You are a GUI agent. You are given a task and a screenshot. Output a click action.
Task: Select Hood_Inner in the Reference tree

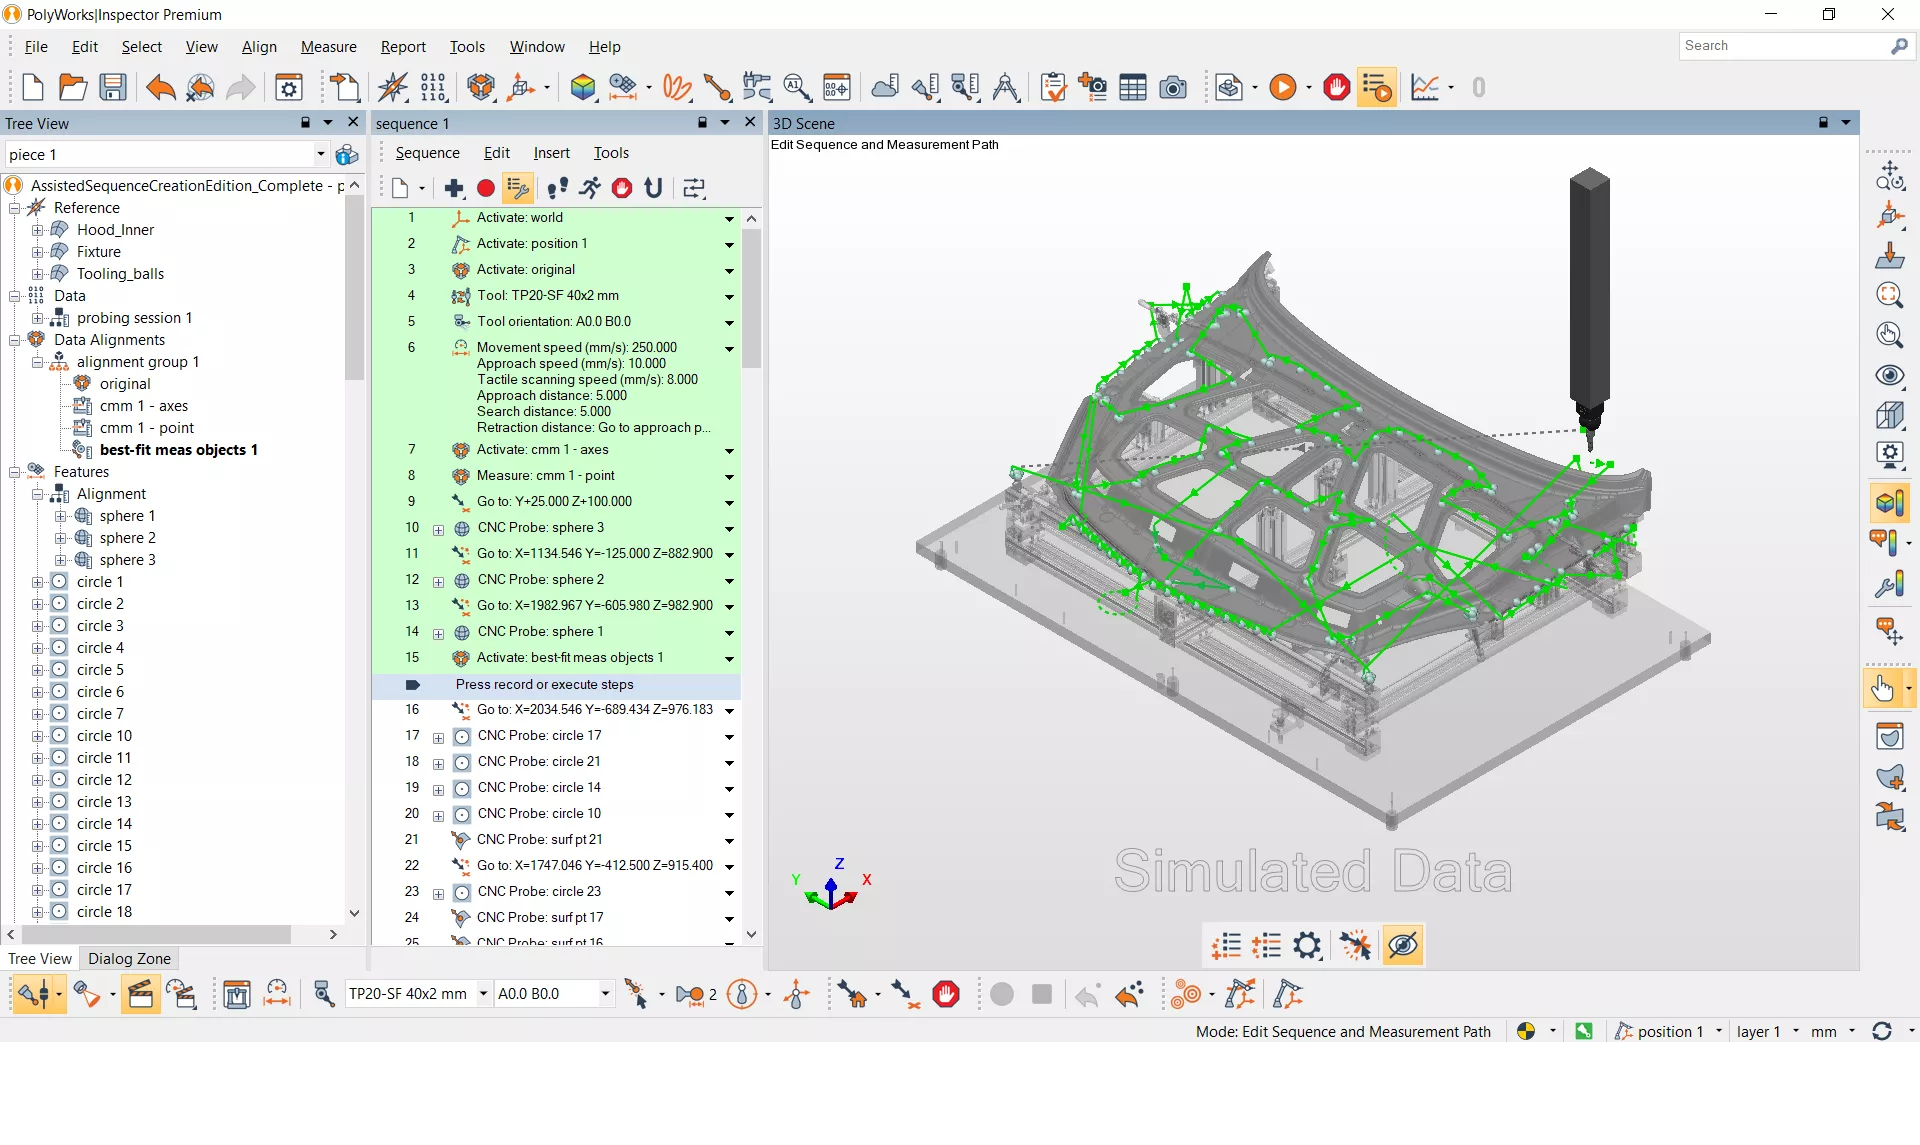pos(115,230)
